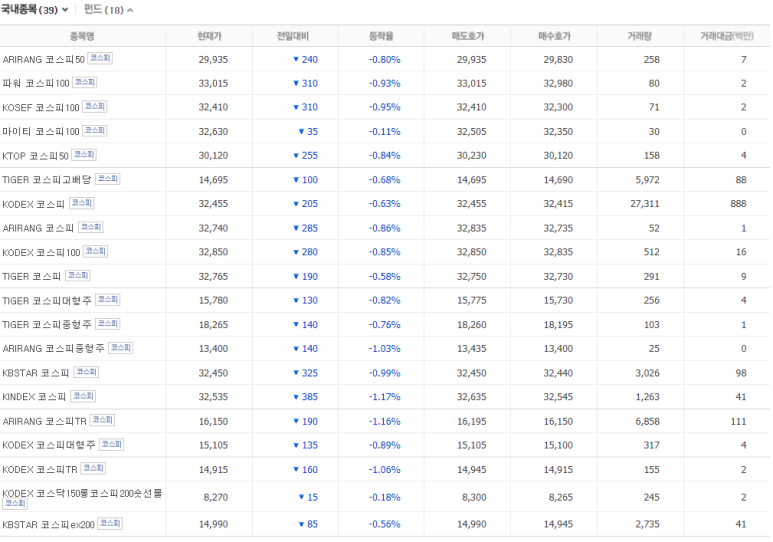Open KTOP 코스피50 stock link

point(35,155)
